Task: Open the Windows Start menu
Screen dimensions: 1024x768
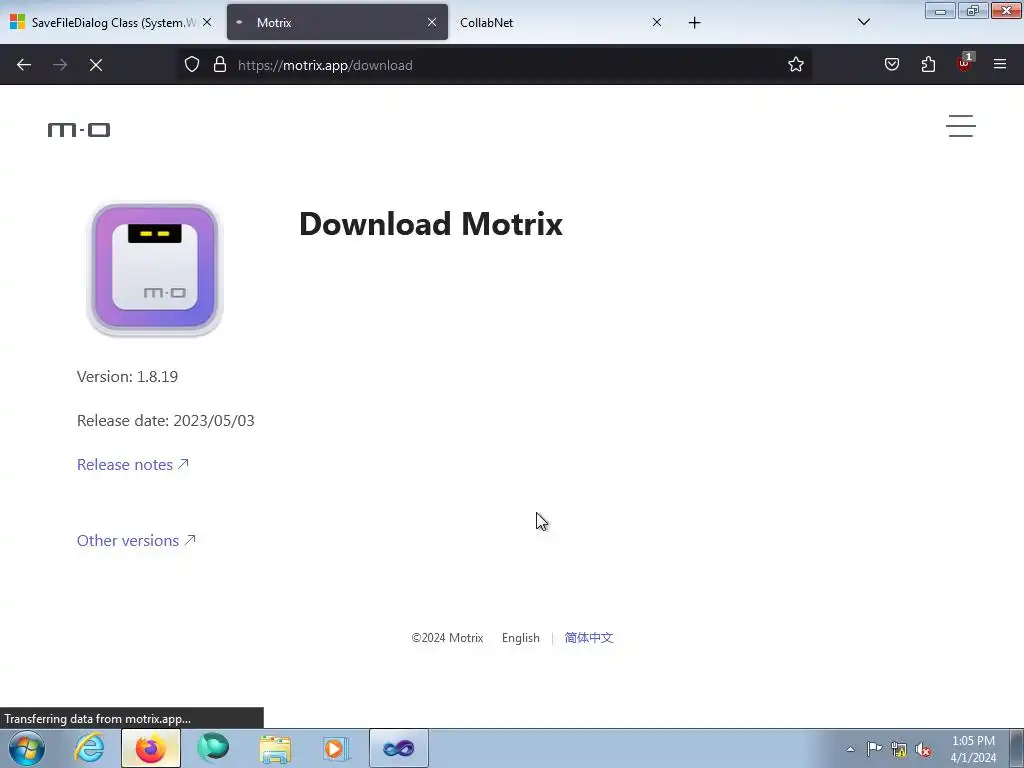Action: click(x=27, y=748)
